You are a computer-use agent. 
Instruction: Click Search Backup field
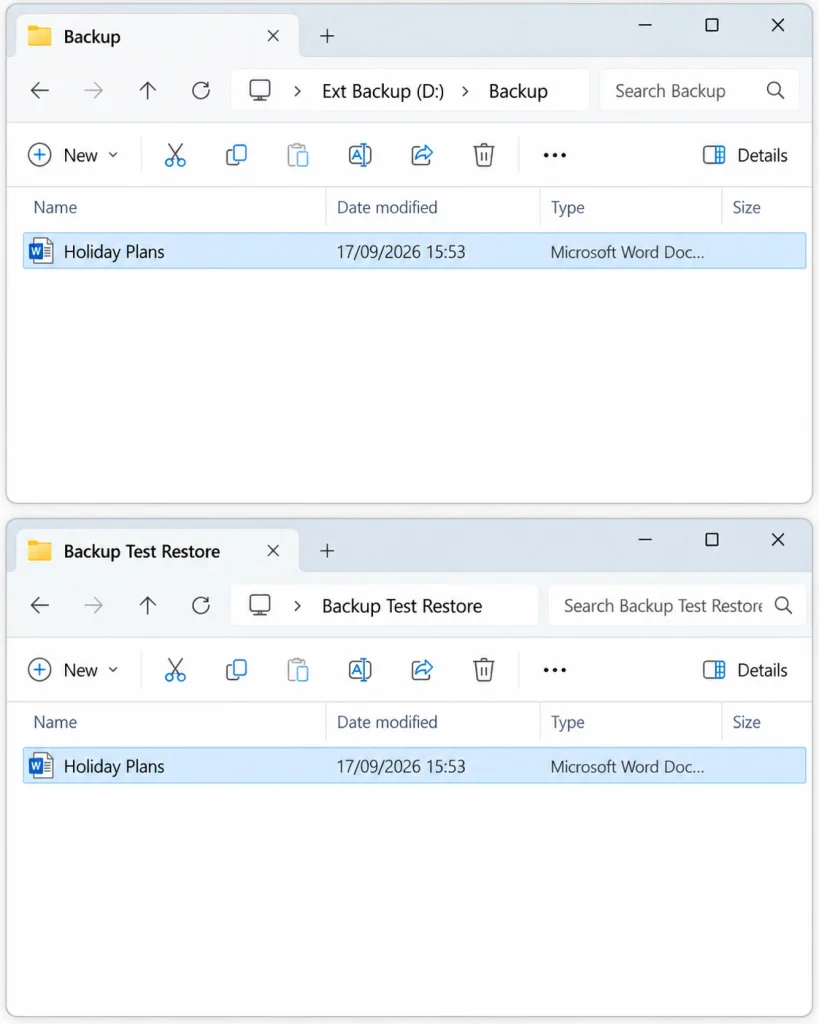tap(699, 90)
